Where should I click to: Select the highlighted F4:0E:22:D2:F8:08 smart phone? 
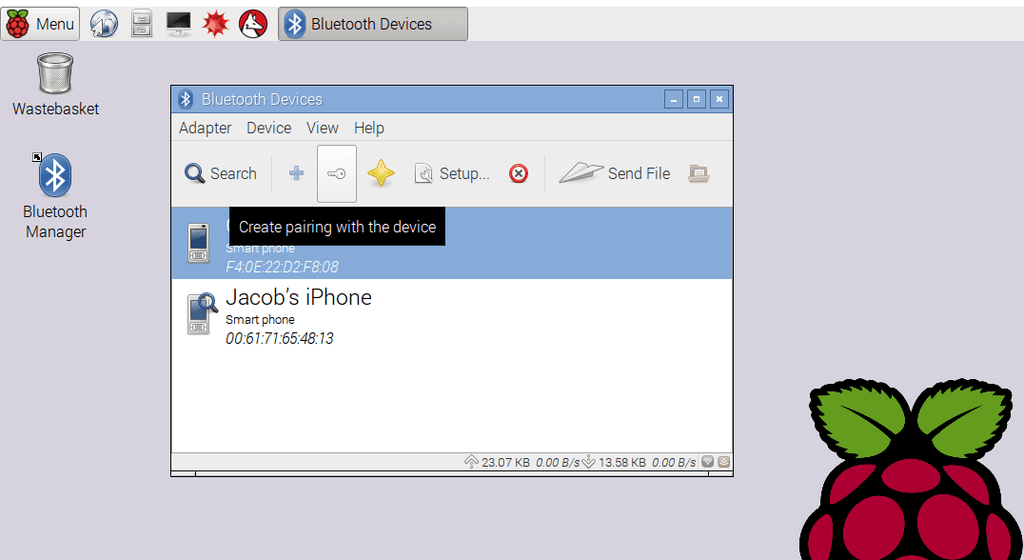point(452,243)
